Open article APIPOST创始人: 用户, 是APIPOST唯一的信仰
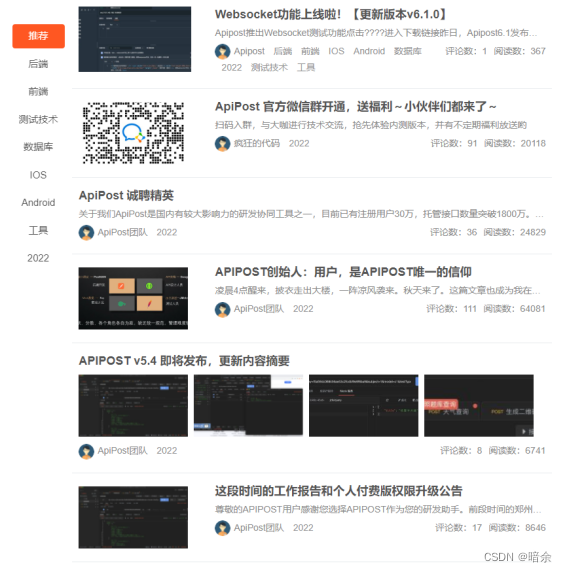This screenshot has height=572, width=567. click(343, 272)
